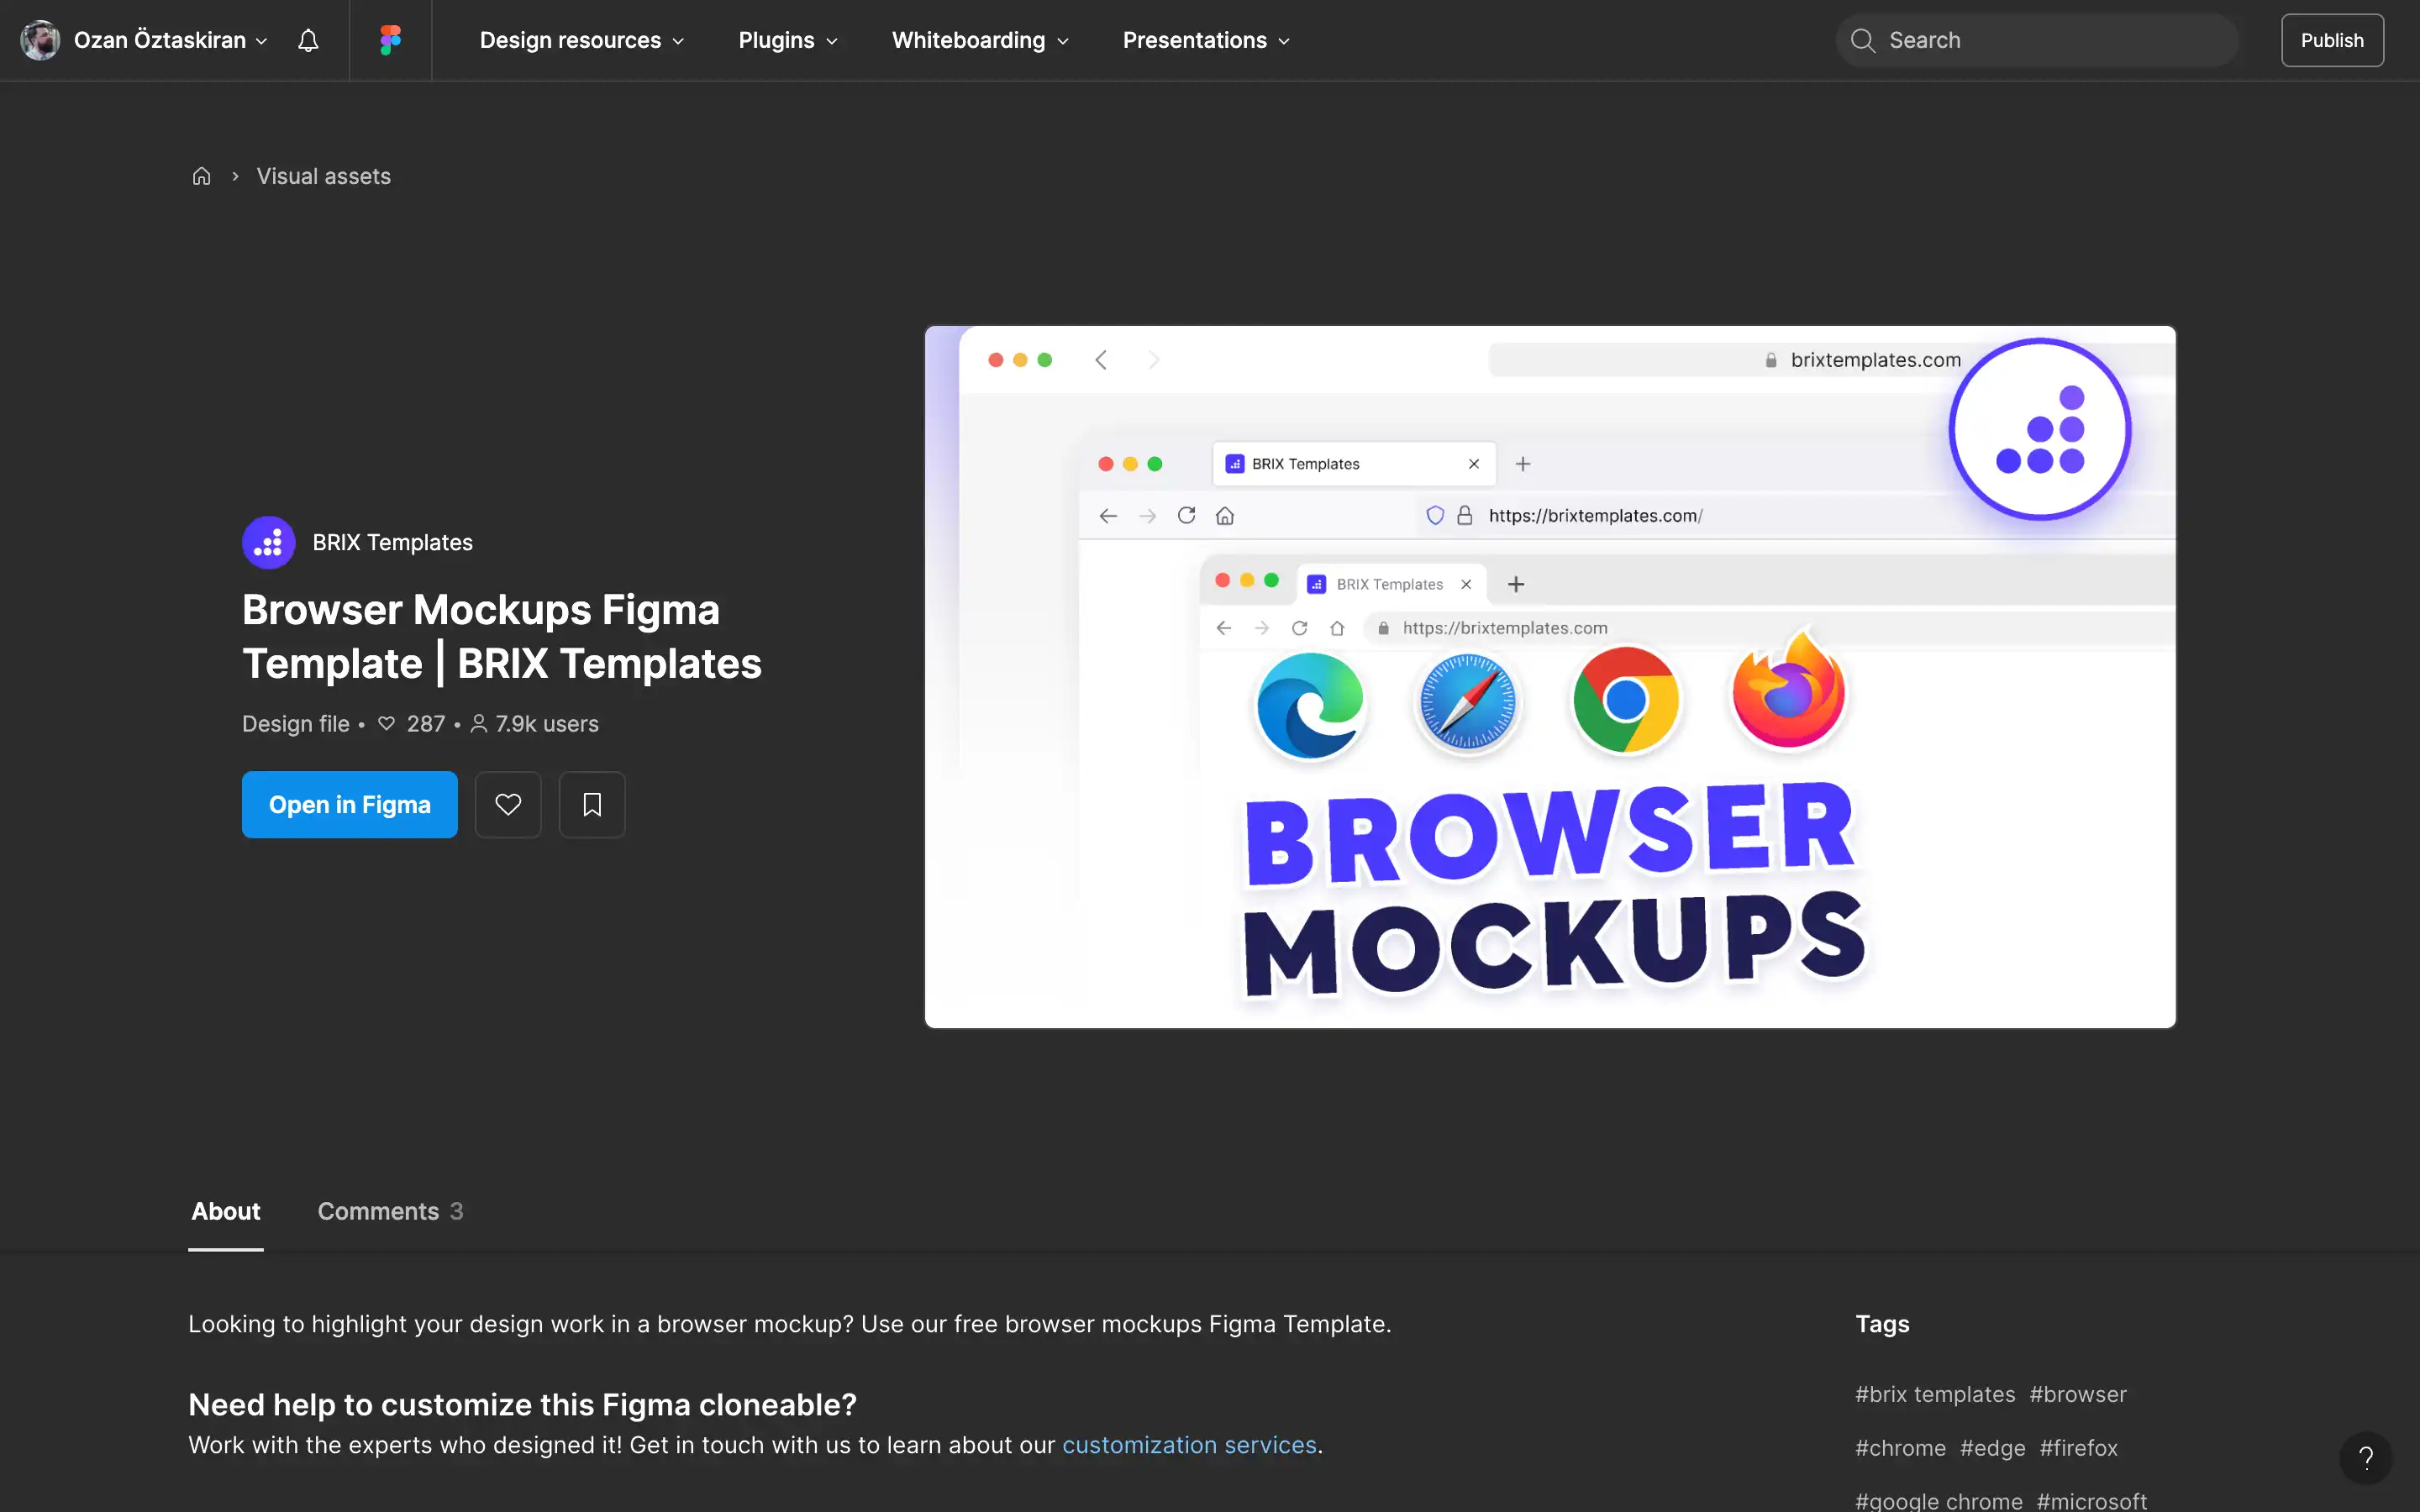Click the user profile avatar

pyautogui.click(x=40, y=40)
